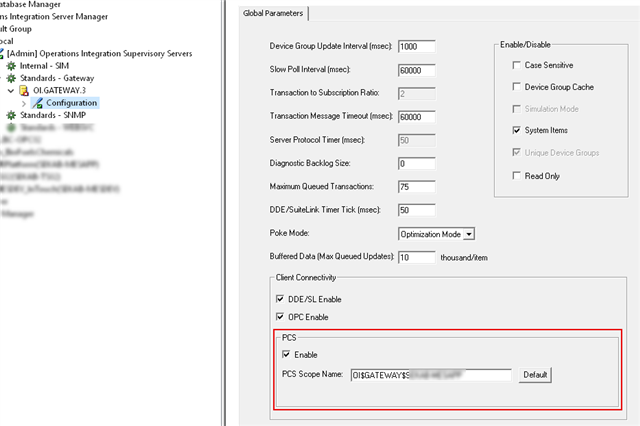This screenshot has height=426, width=640.
Task: Toggle the Read Only checkbox
Action: click(x=516, y=175)
